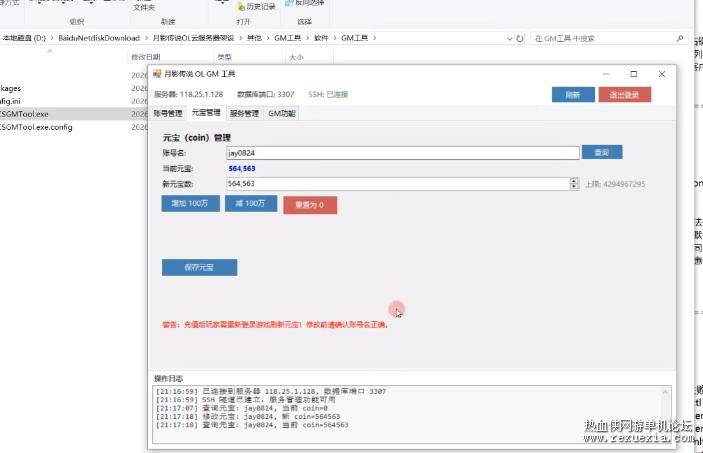Click the 上限 4294967295 limit label
This screenshot has height=453, width=703.
(x=615, y=184)
